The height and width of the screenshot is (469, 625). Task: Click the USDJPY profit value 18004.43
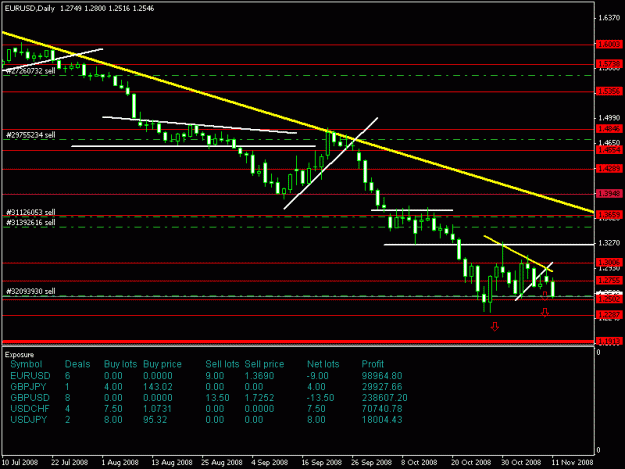point(382,420)
